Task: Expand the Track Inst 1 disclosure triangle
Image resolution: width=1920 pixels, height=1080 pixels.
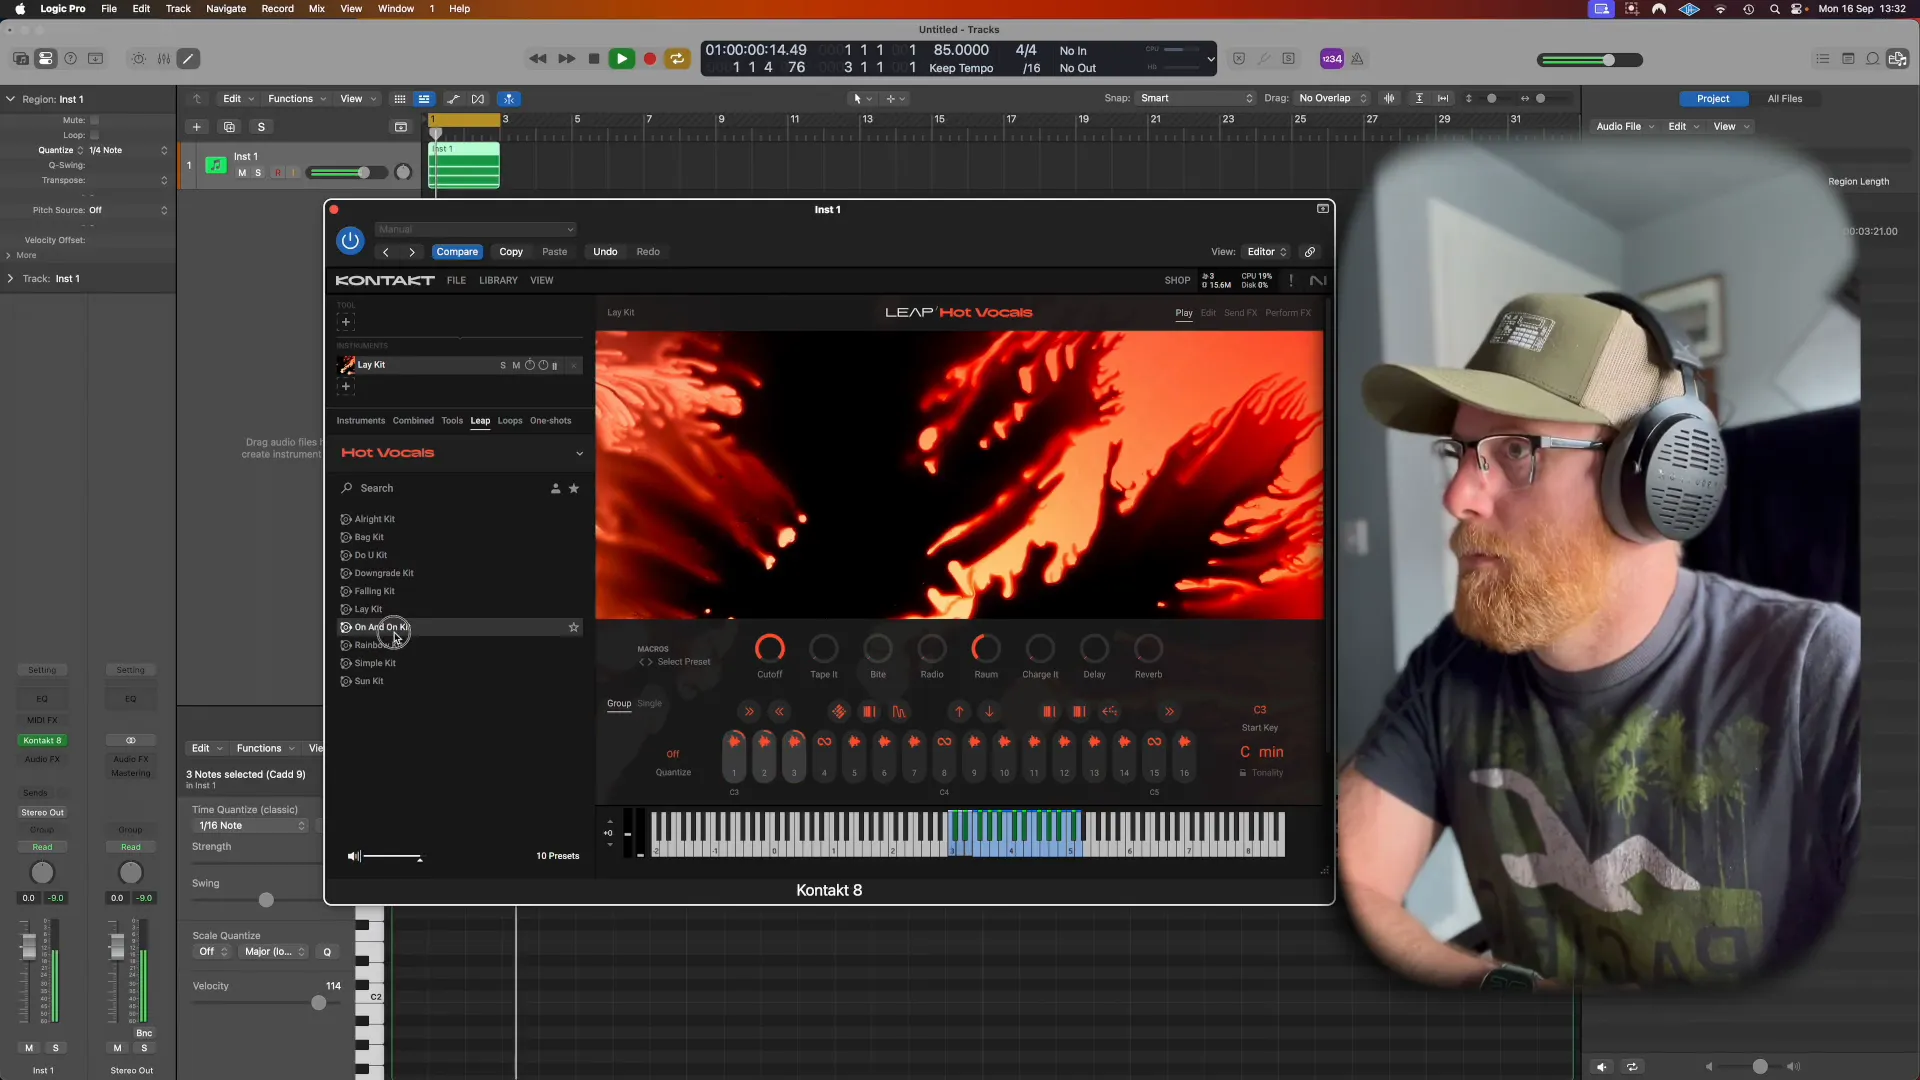Action: pyautogui.click(x=11, y=279)
